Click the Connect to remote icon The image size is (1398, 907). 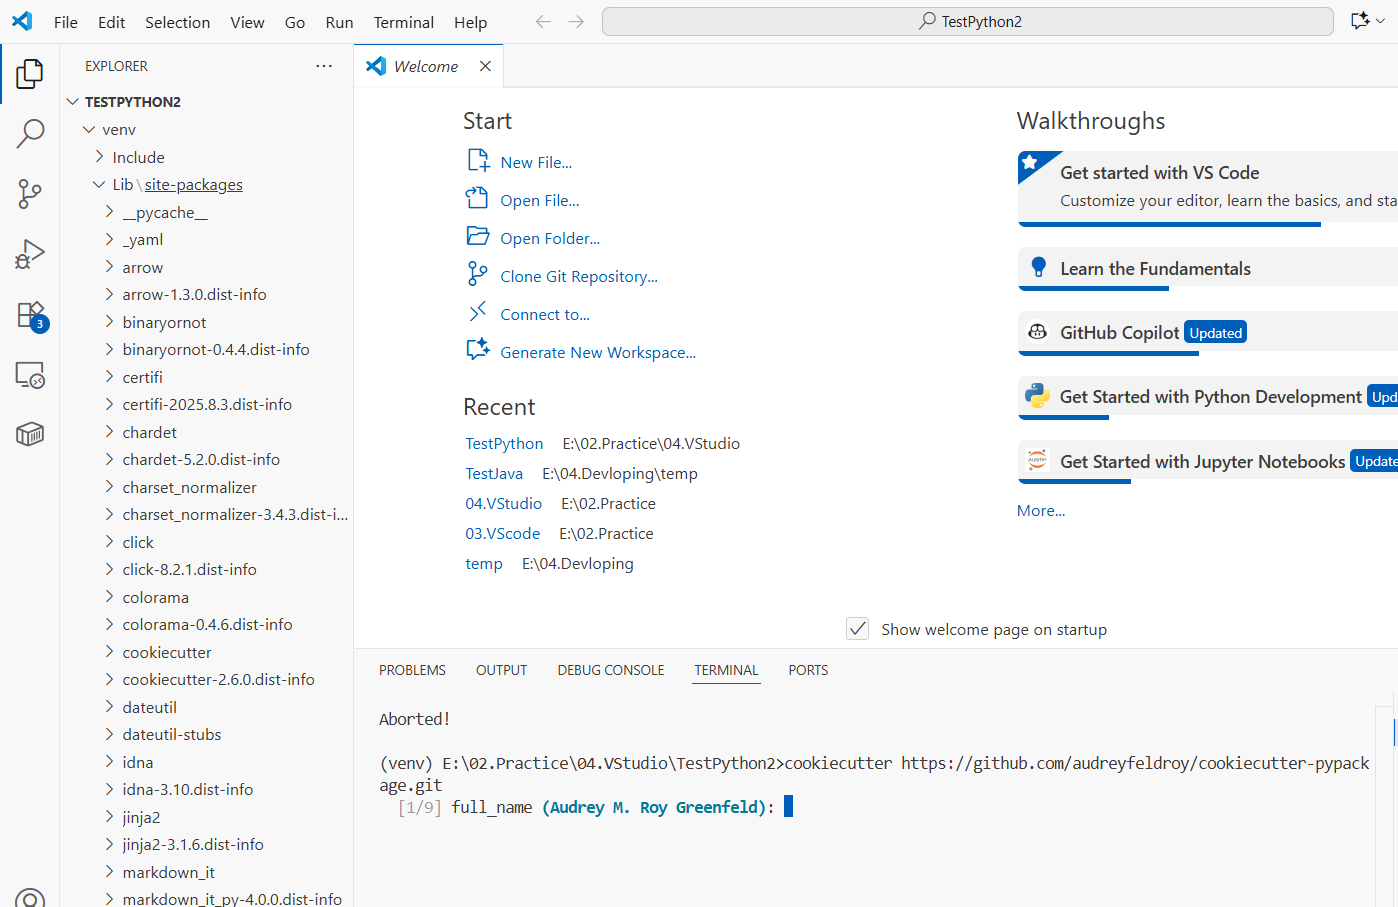(x=477, y=312)
